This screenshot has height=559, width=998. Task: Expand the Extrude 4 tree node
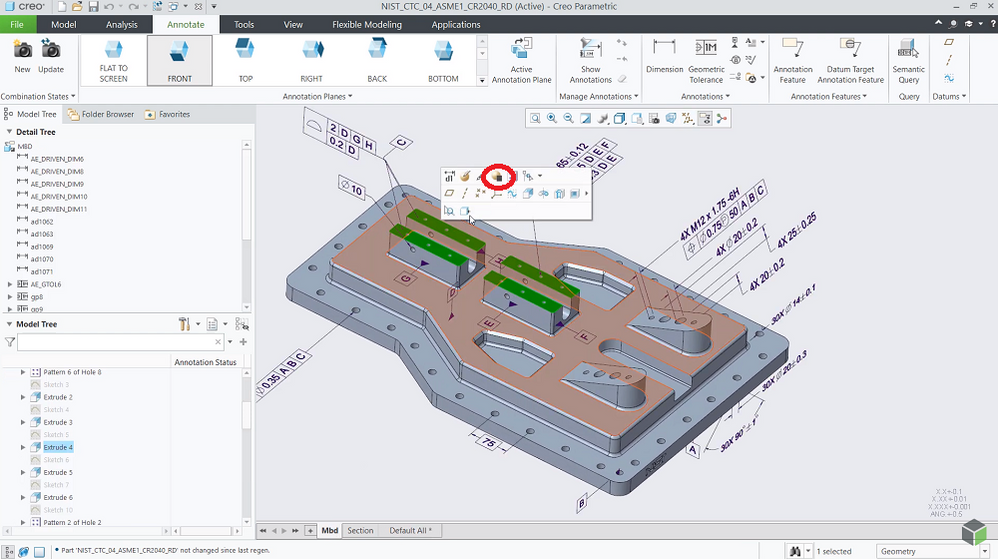(23, 448)
